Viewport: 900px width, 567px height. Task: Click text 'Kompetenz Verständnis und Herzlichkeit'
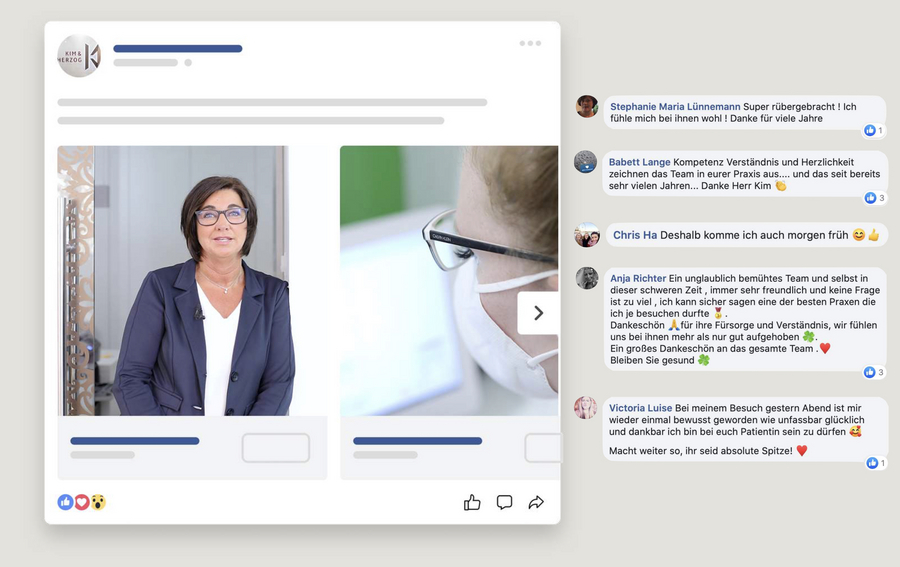[x=763, y=162]
